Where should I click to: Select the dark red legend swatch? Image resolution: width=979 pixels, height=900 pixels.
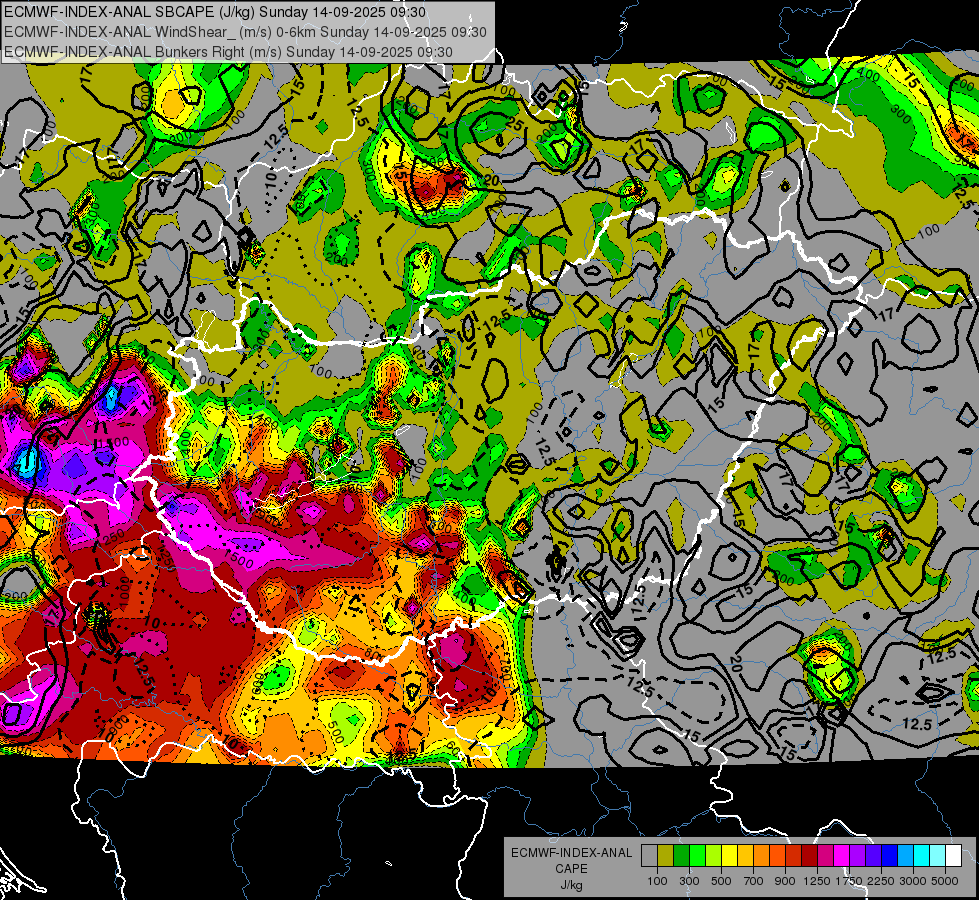click(x=809, y=856)
